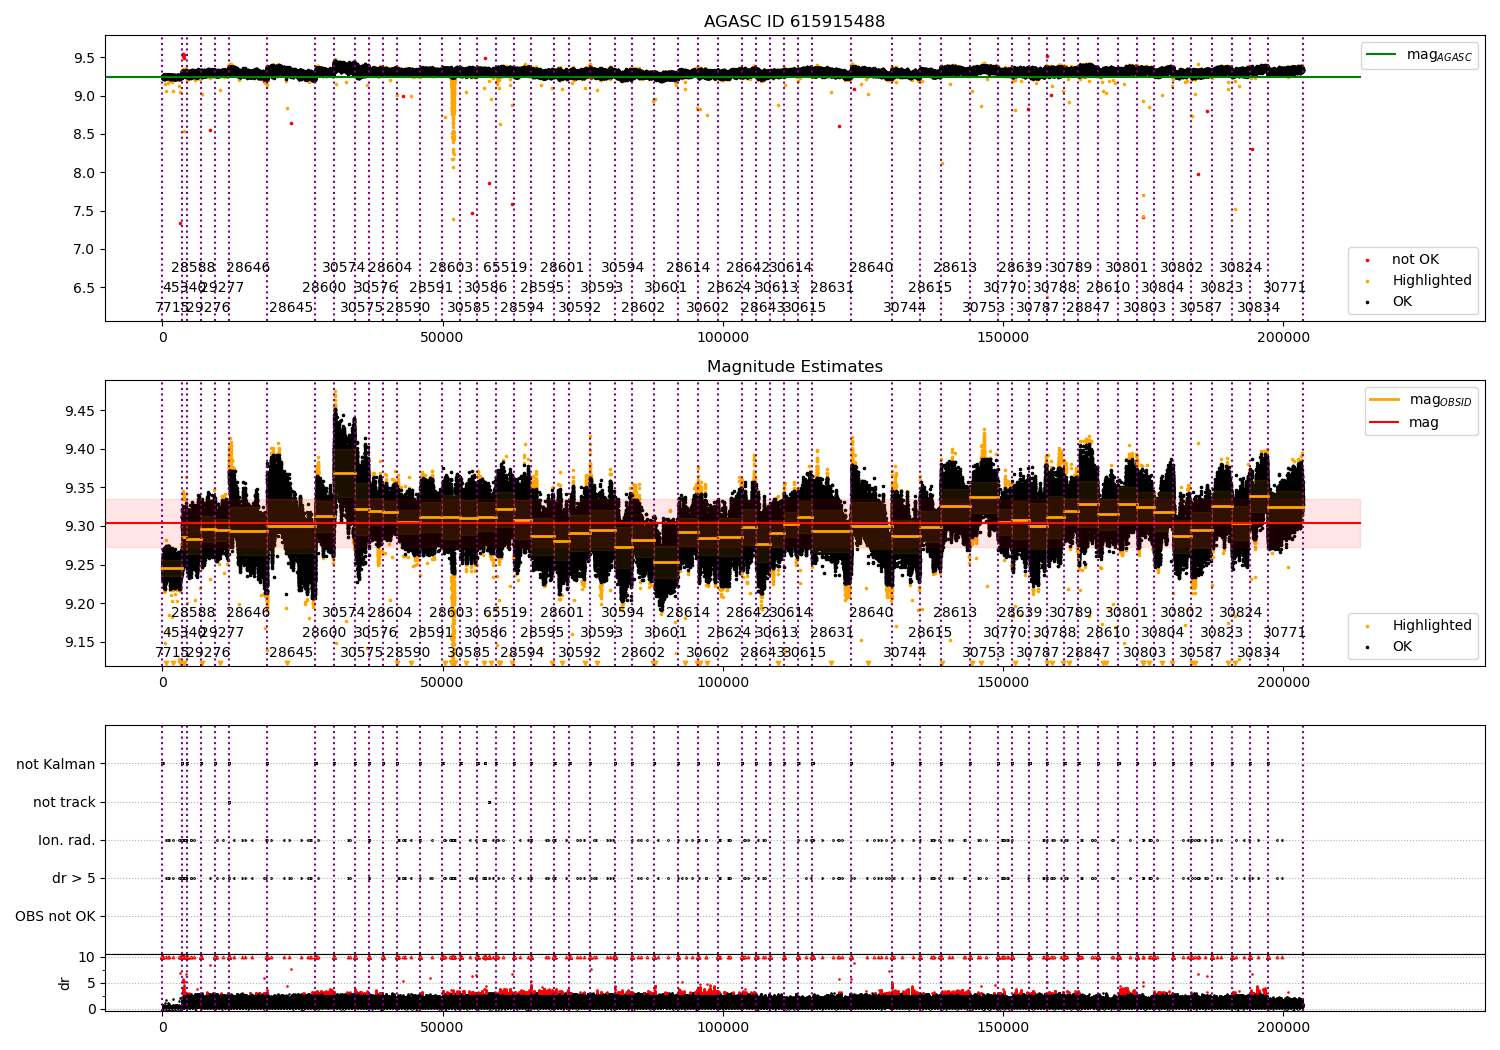Image resolution: width=1500 pixels, height=1050 pixels.
Task: Click obsid label 28640 in top plot
Action: click(x=871, y=268)
